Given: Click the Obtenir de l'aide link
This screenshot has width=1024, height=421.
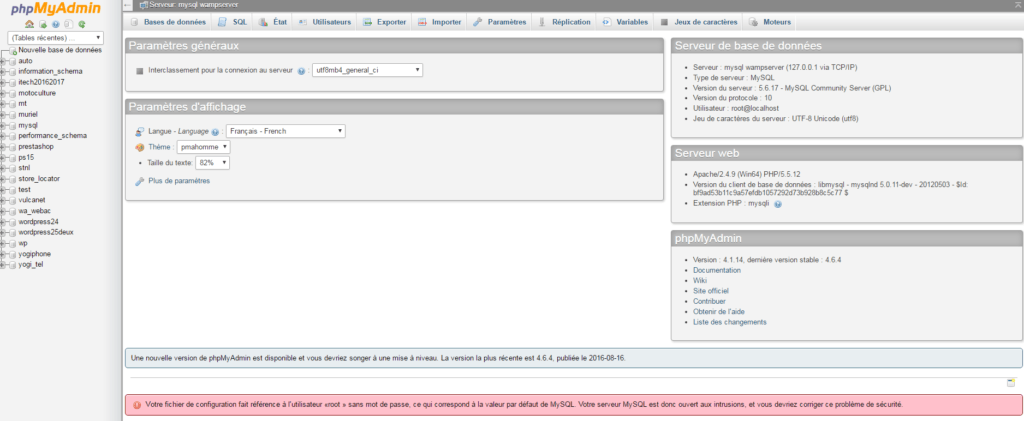Looking at the screenshot, I should 718,312.
